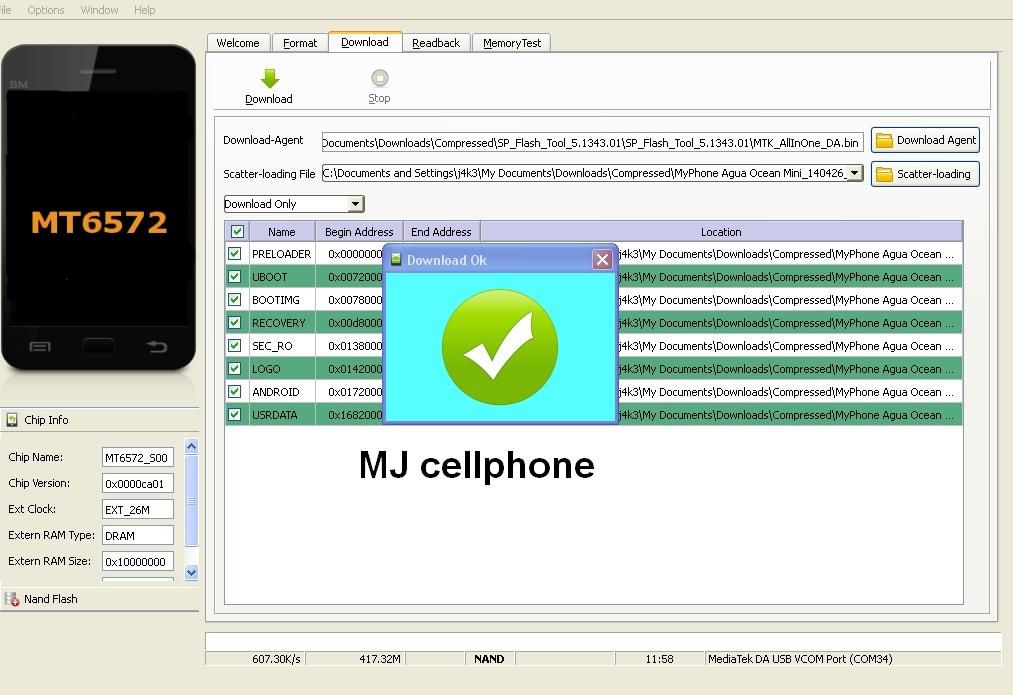Switch to the Format tab
The width and height of the screenshot is (1013, 695).
(299, 43)
